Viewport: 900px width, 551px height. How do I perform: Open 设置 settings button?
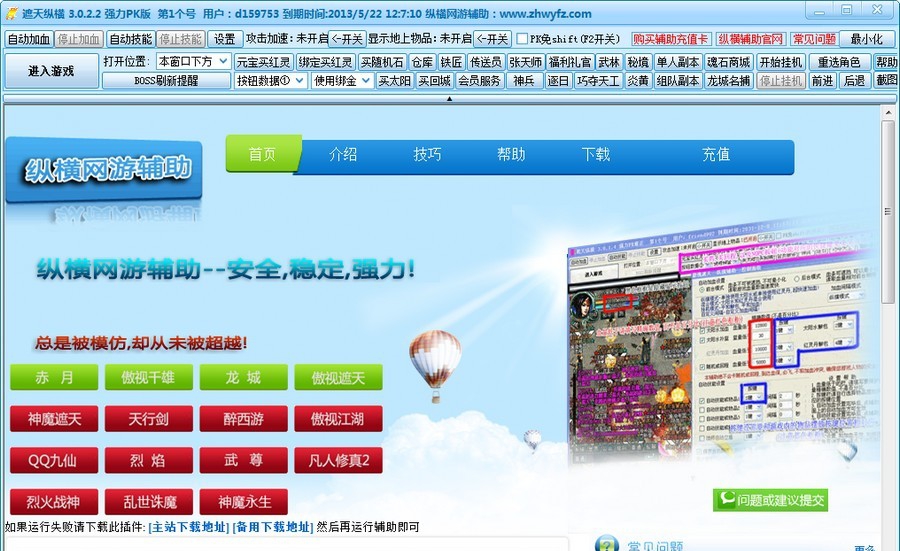224,39
